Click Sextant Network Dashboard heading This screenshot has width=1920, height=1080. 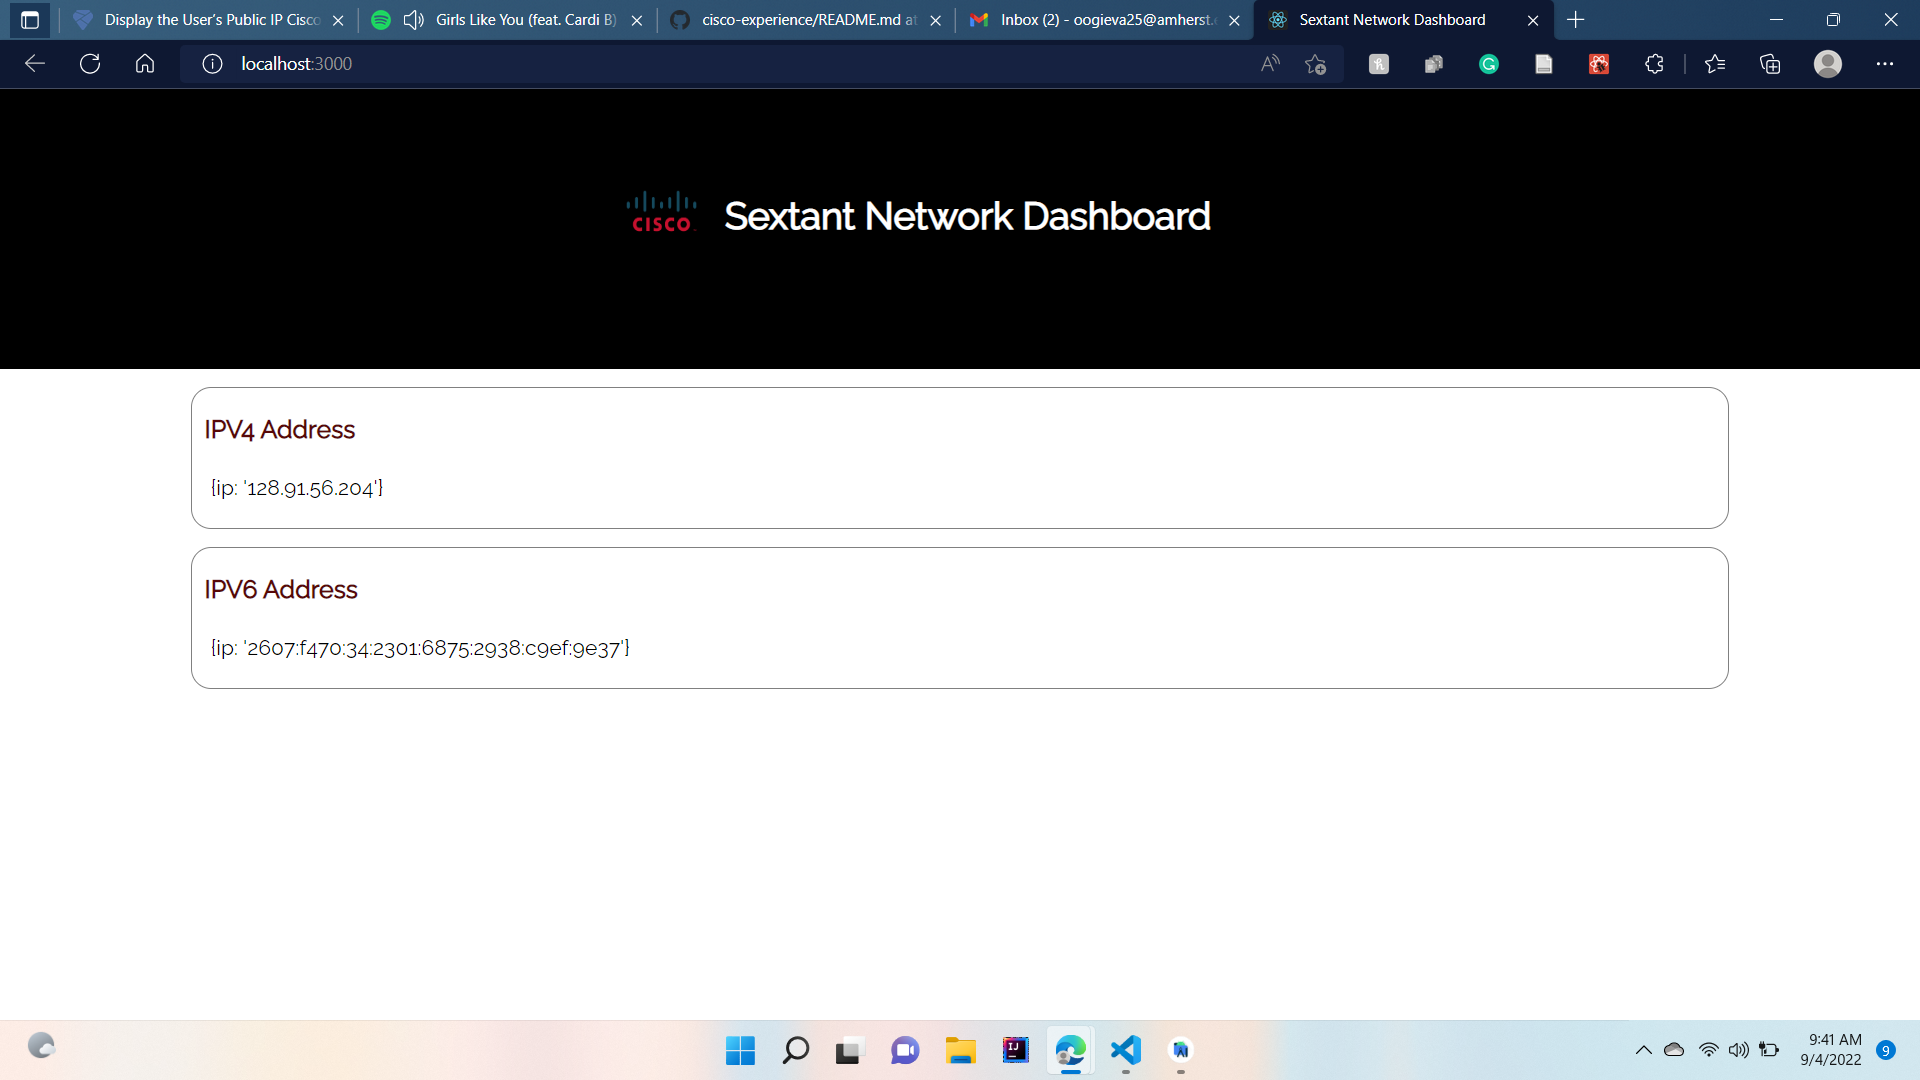(x=967, y=216)
